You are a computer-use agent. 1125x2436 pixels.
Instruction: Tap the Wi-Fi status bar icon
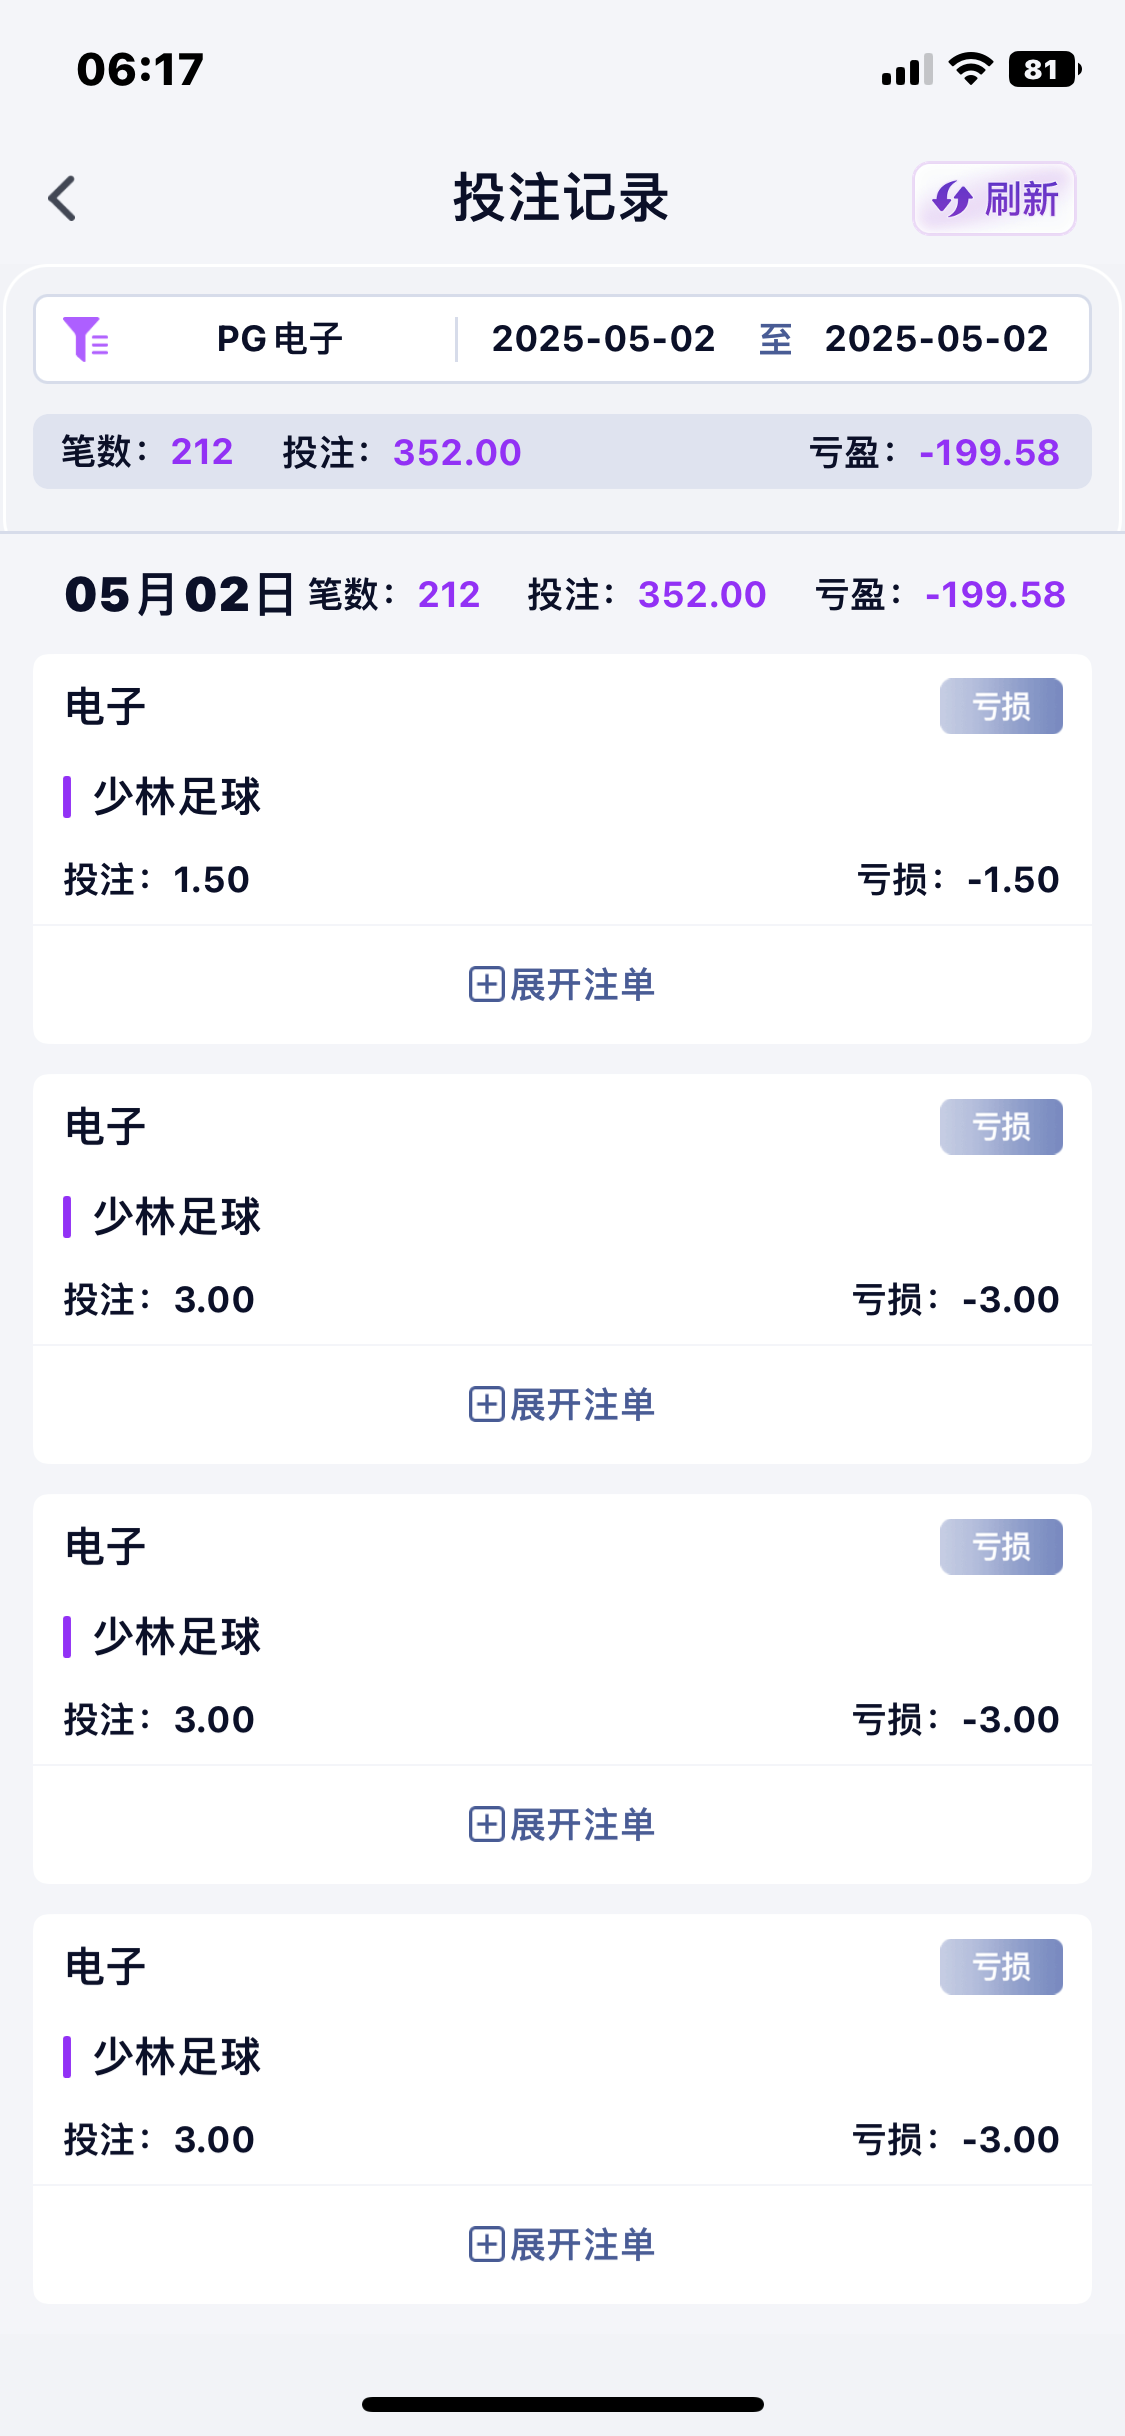click(x=970, y=69)
